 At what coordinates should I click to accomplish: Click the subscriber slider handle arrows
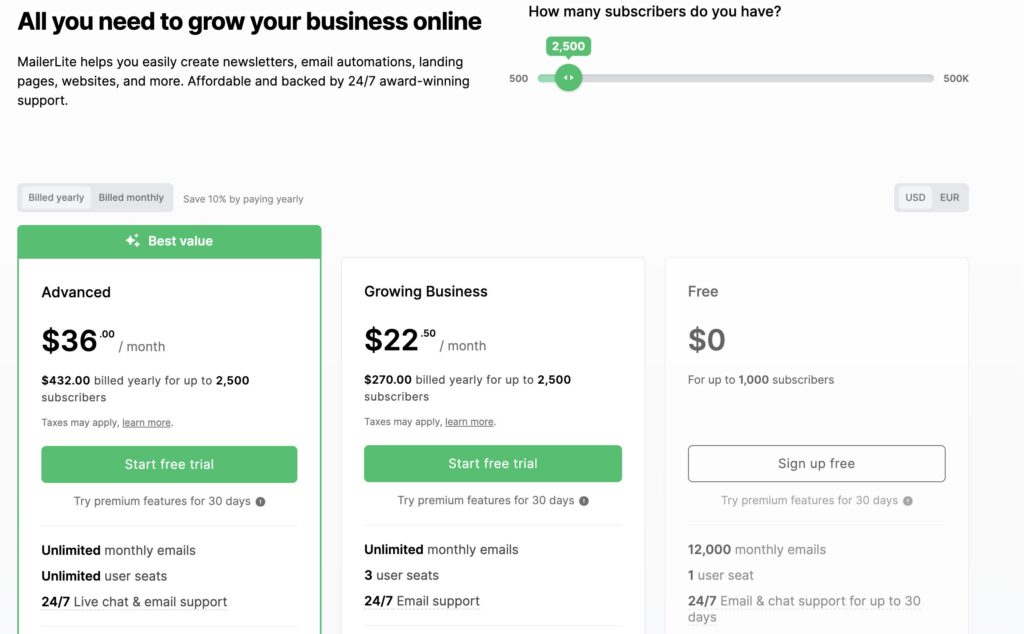tap(568, 78)
